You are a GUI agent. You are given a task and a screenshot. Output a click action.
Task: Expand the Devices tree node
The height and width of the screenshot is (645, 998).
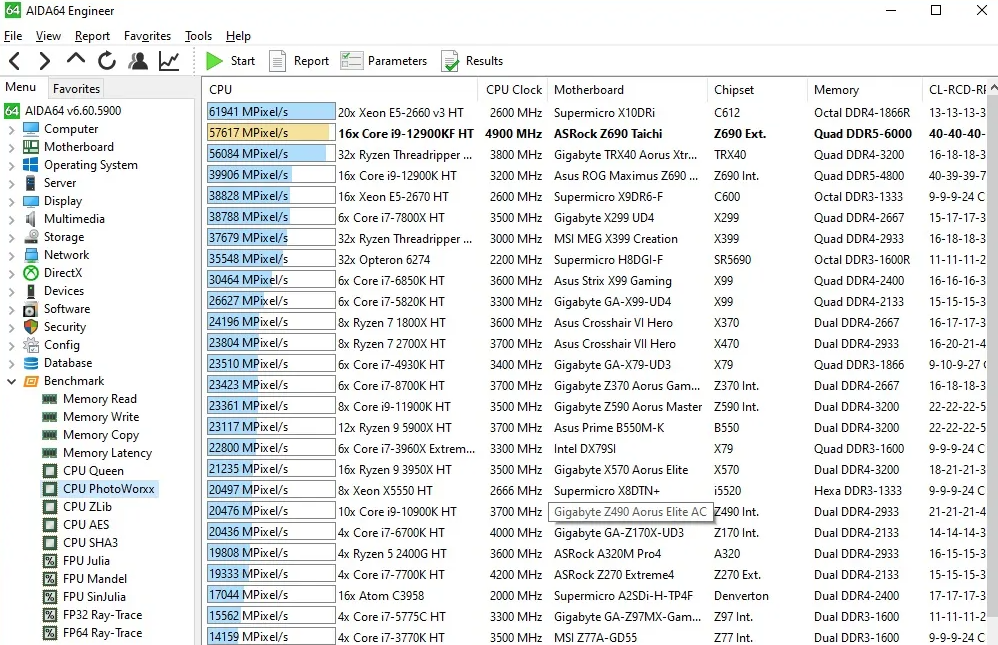[11, 291]
